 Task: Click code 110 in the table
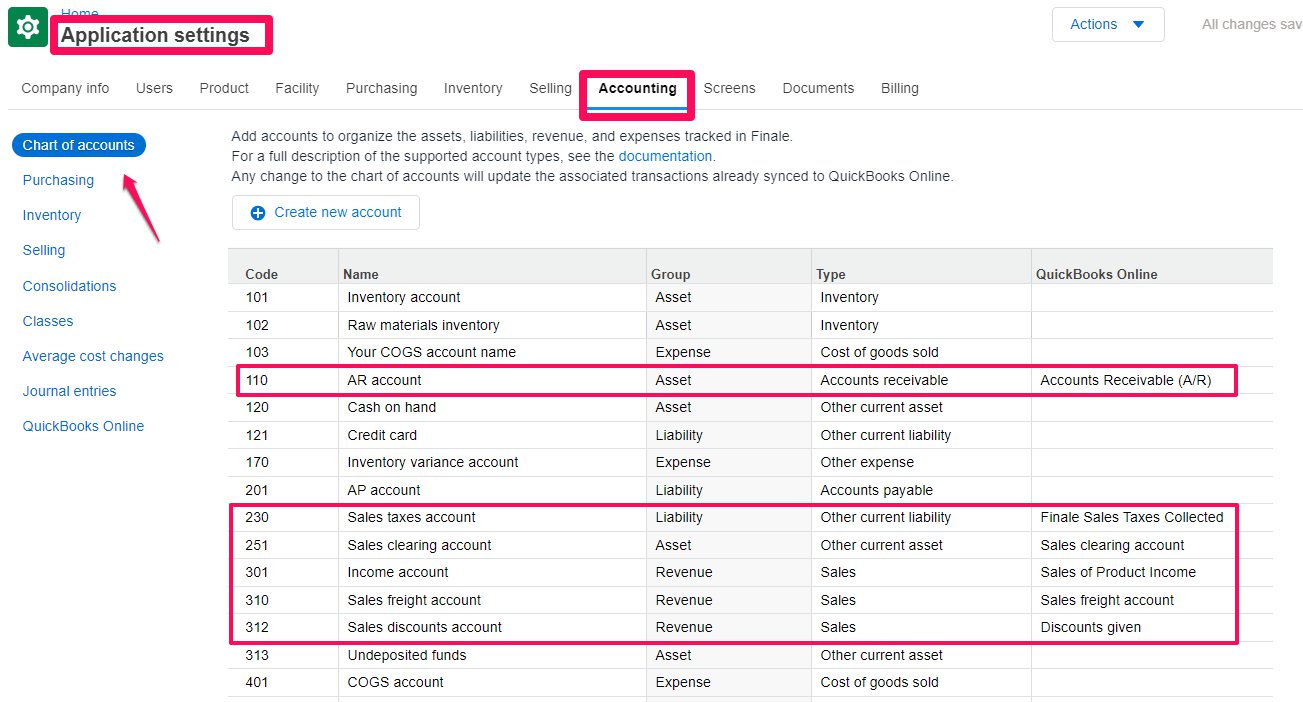tap(257, 380)
